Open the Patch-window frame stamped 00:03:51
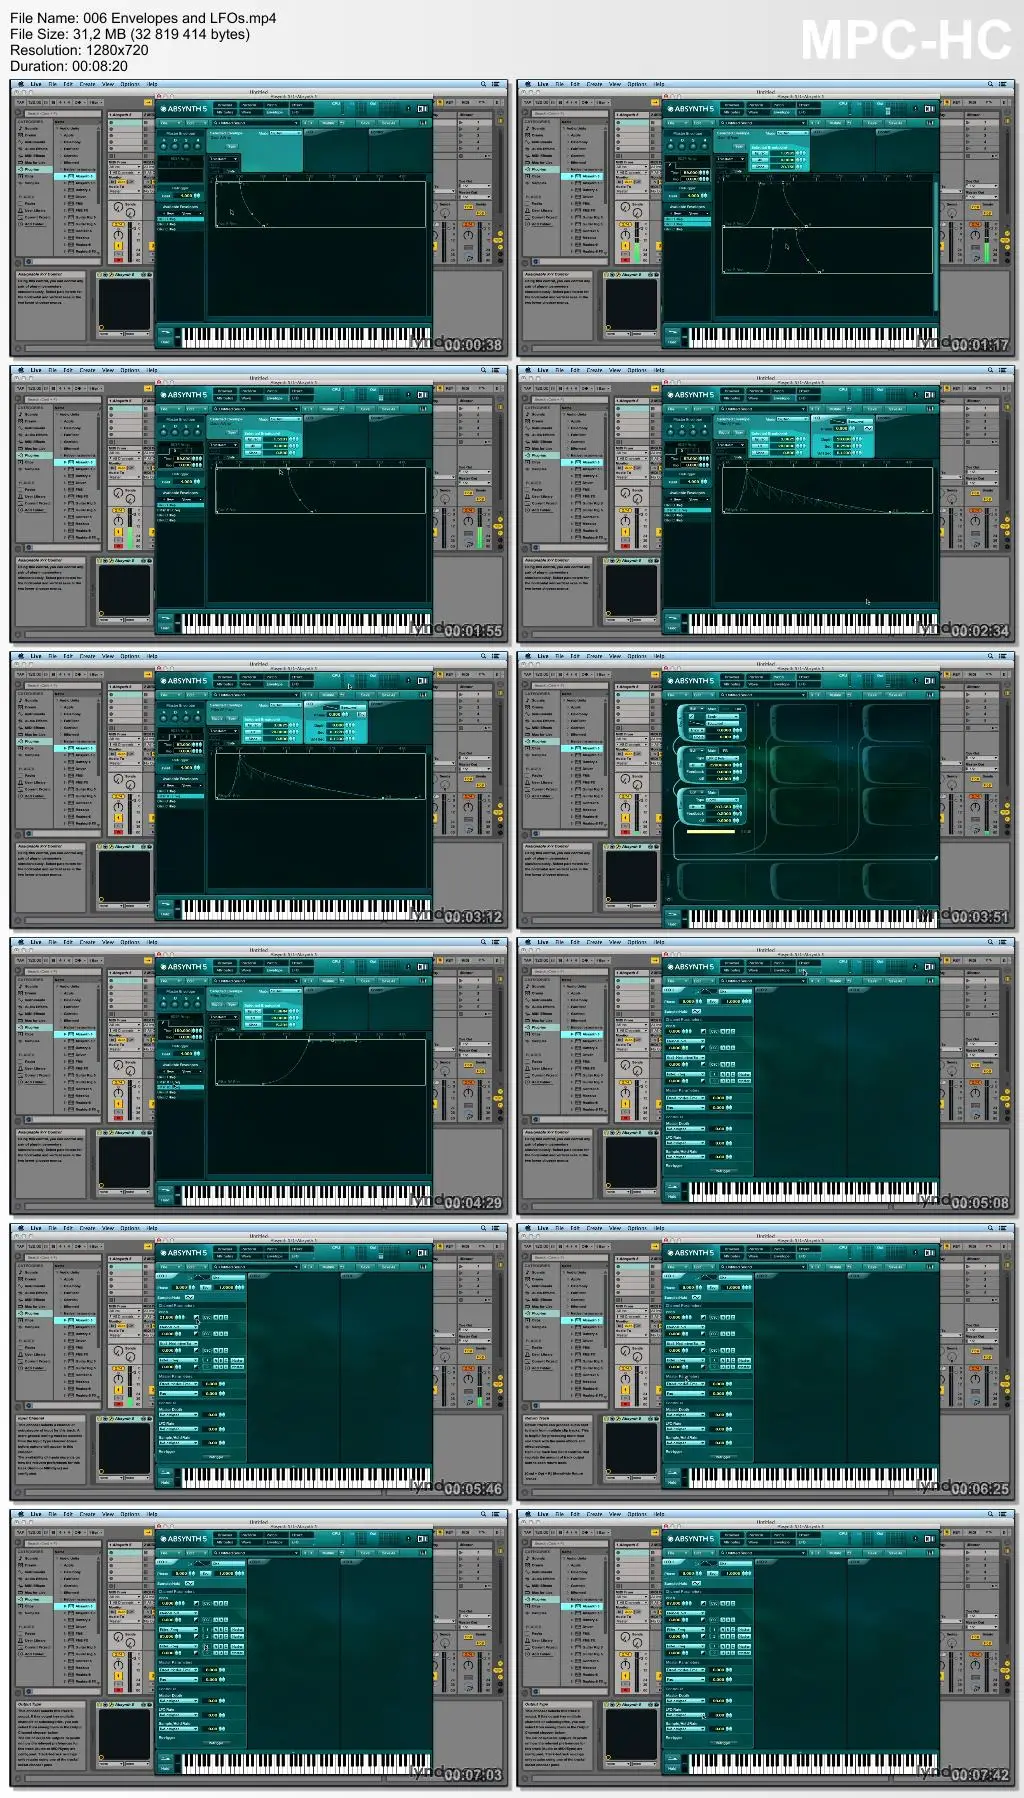Viewport: 1024px width, 1798px height. coord(766,790)
